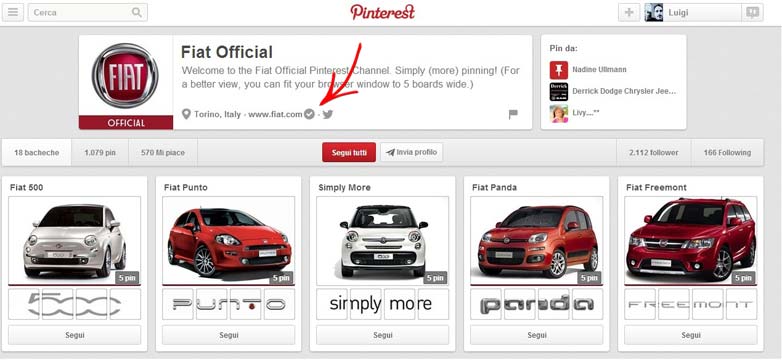Click the Segui tutti button
This screenshot has width=782, height=360.
[349, 153]
